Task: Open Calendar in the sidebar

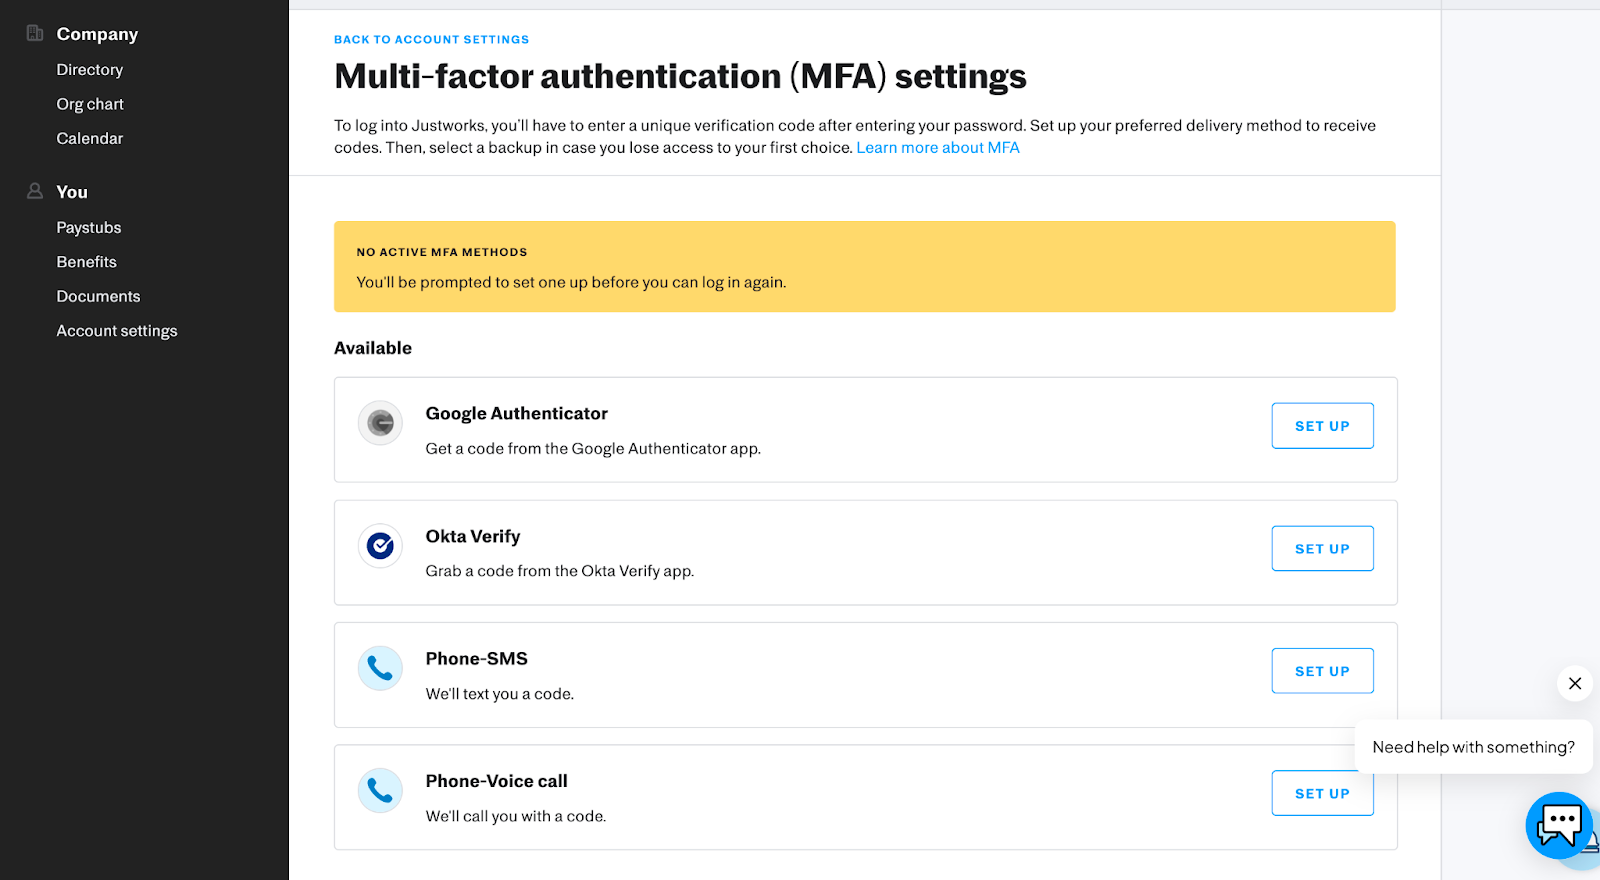Action: tap(90, 139)
